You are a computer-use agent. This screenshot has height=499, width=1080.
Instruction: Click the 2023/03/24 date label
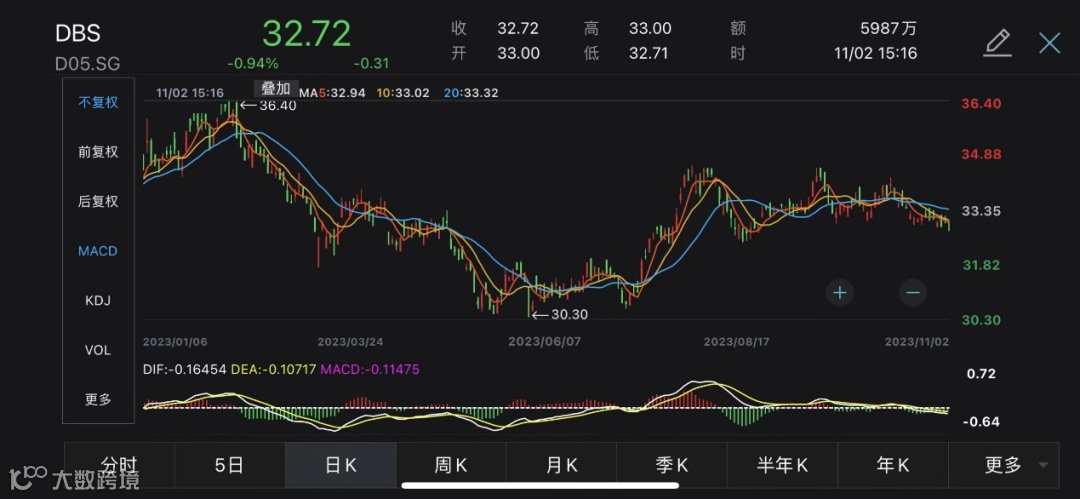point(350,342)
